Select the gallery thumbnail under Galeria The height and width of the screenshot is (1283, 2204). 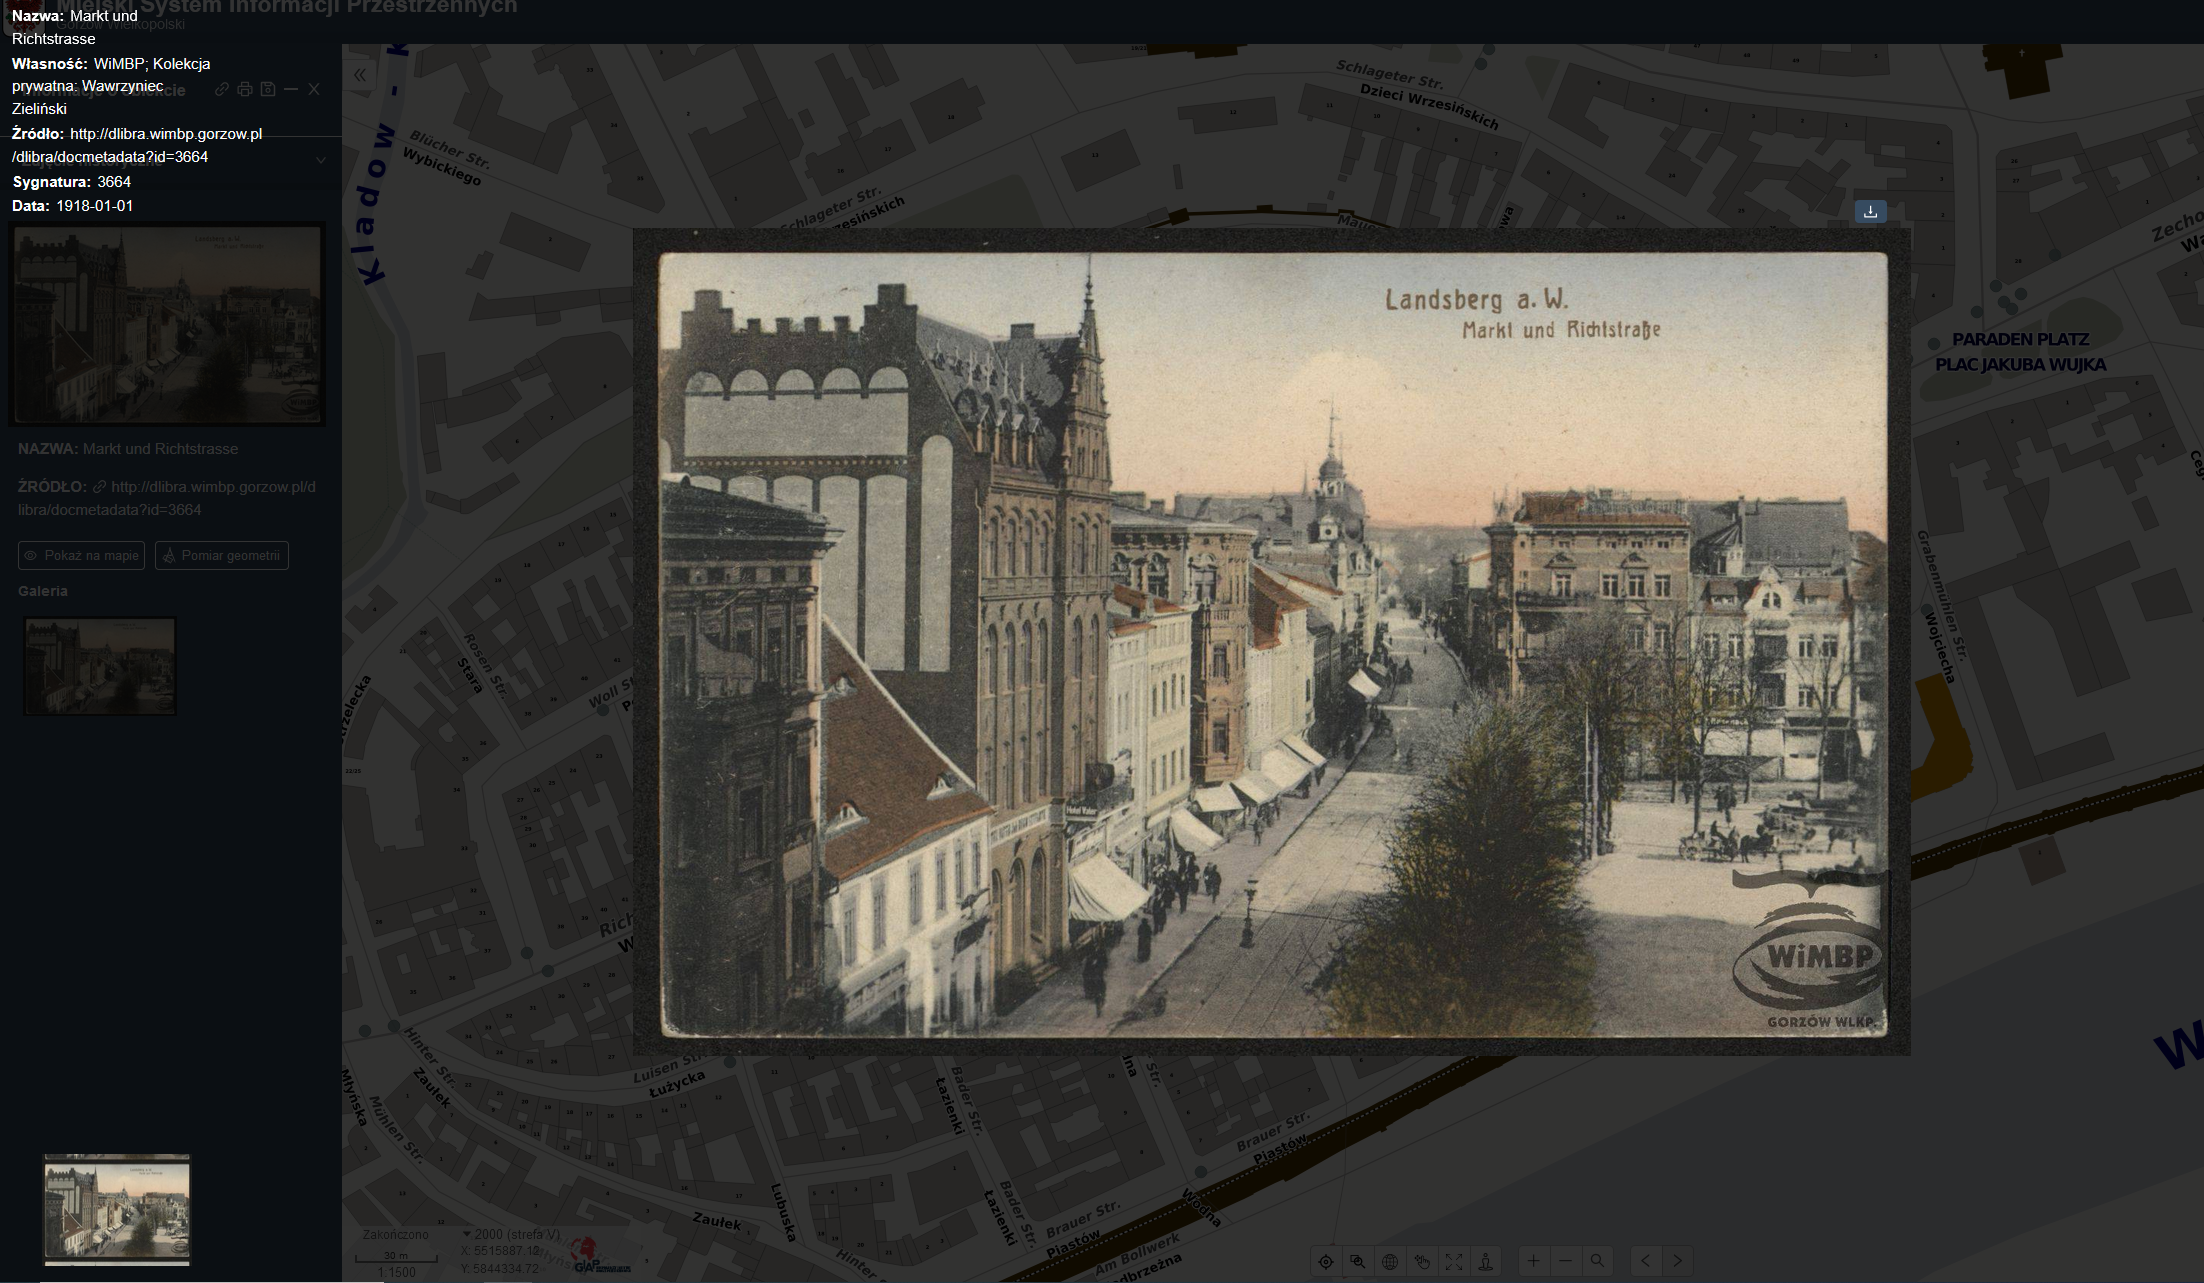(x=100, y=666)
